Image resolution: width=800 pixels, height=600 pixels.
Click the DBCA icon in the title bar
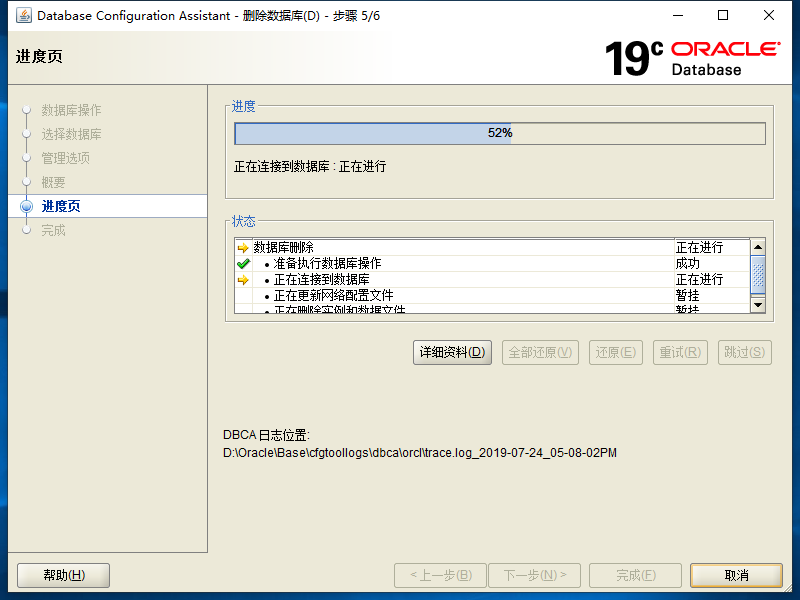click(x=24, y=15)
